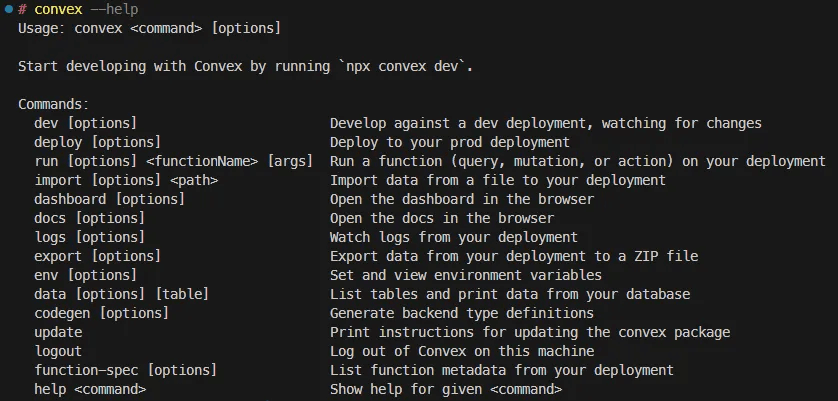
Task: Click the blue command decoration dot
Action: [x=8, y=9]
